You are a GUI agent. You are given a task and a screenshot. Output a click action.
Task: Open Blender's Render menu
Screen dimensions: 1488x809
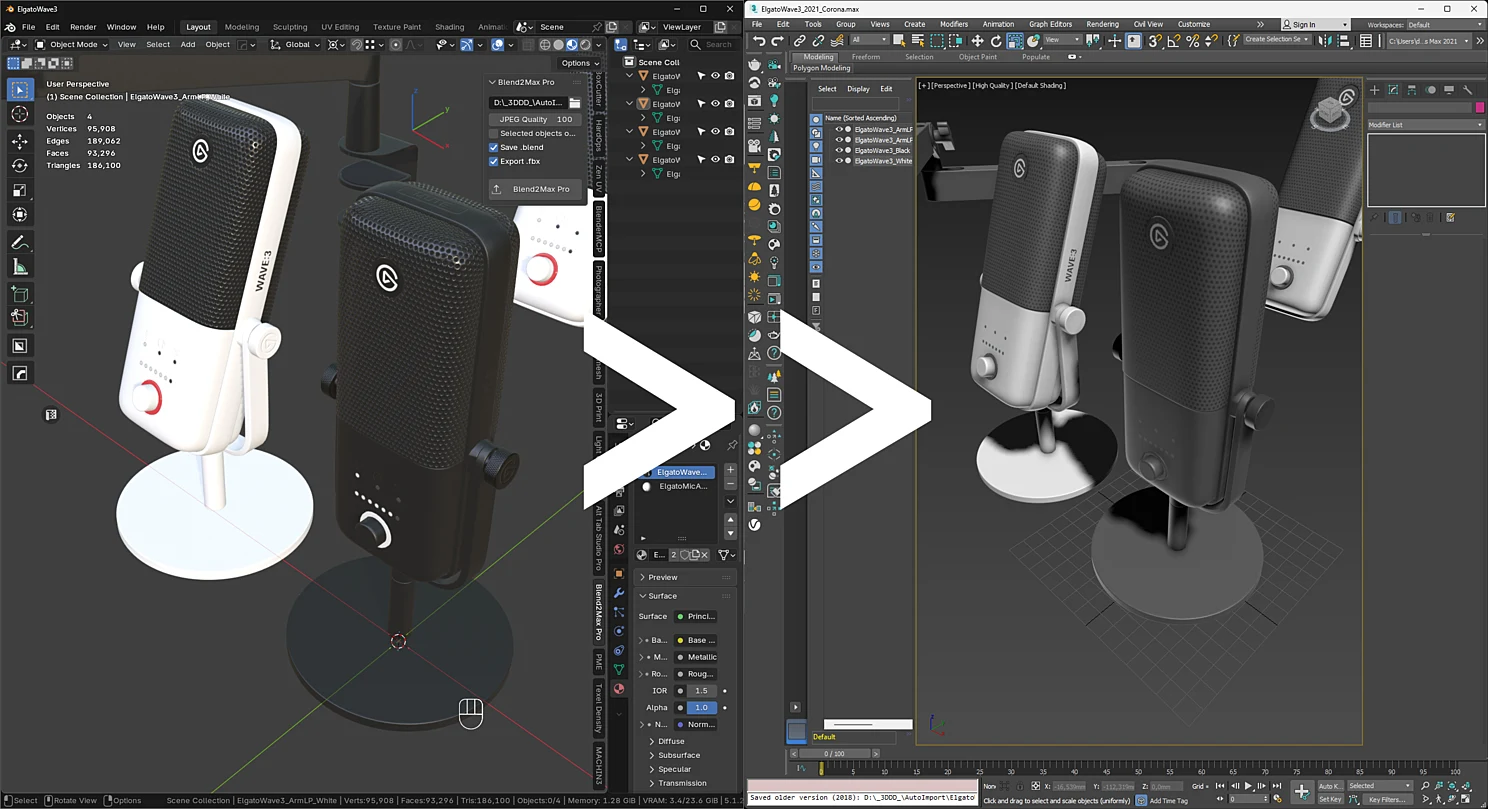coord(83,27)
